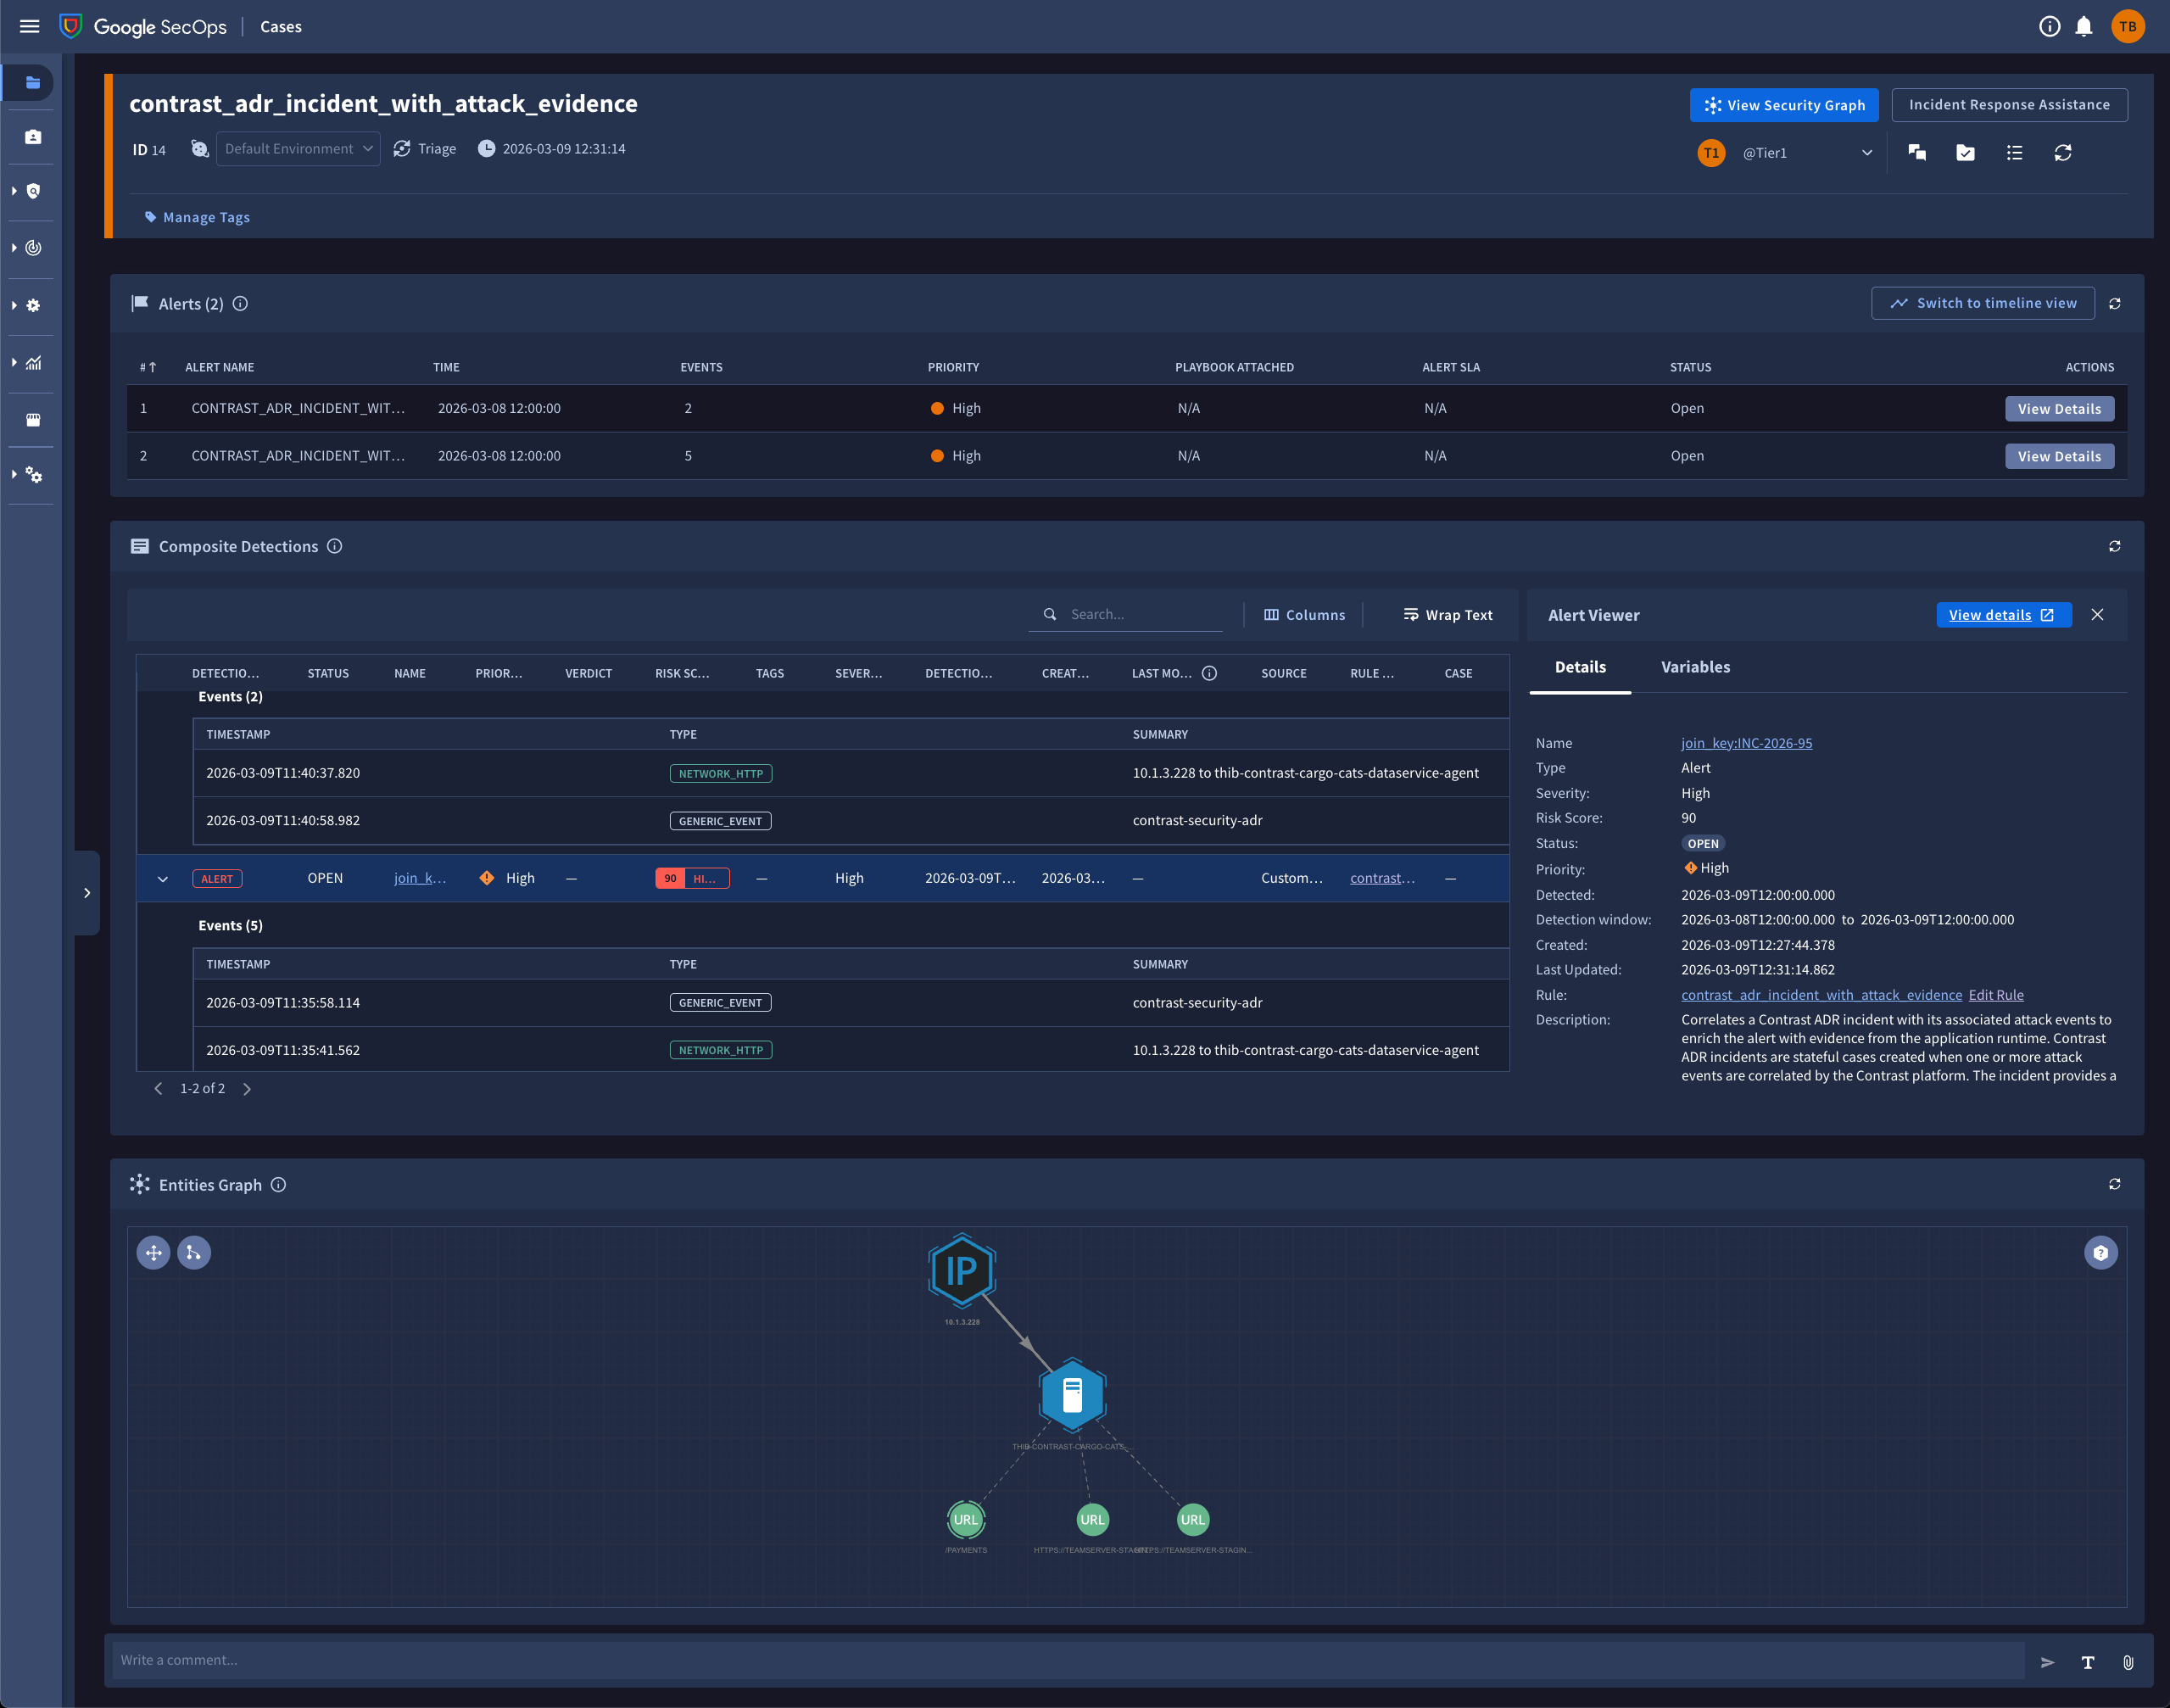Viewport: 2170px width, 1708px height.
Task: Refresh the Entities Graph widget
Action: click(x=2115, y=1184)
